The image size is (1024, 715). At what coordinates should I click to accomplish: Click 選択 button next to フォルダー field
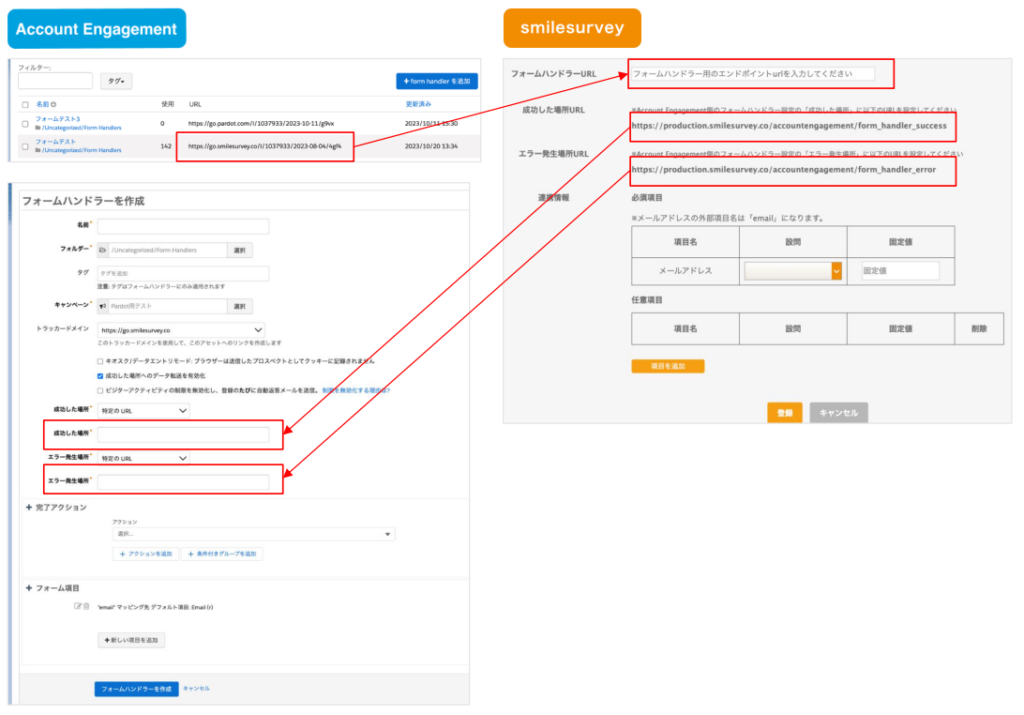[240, 250]
